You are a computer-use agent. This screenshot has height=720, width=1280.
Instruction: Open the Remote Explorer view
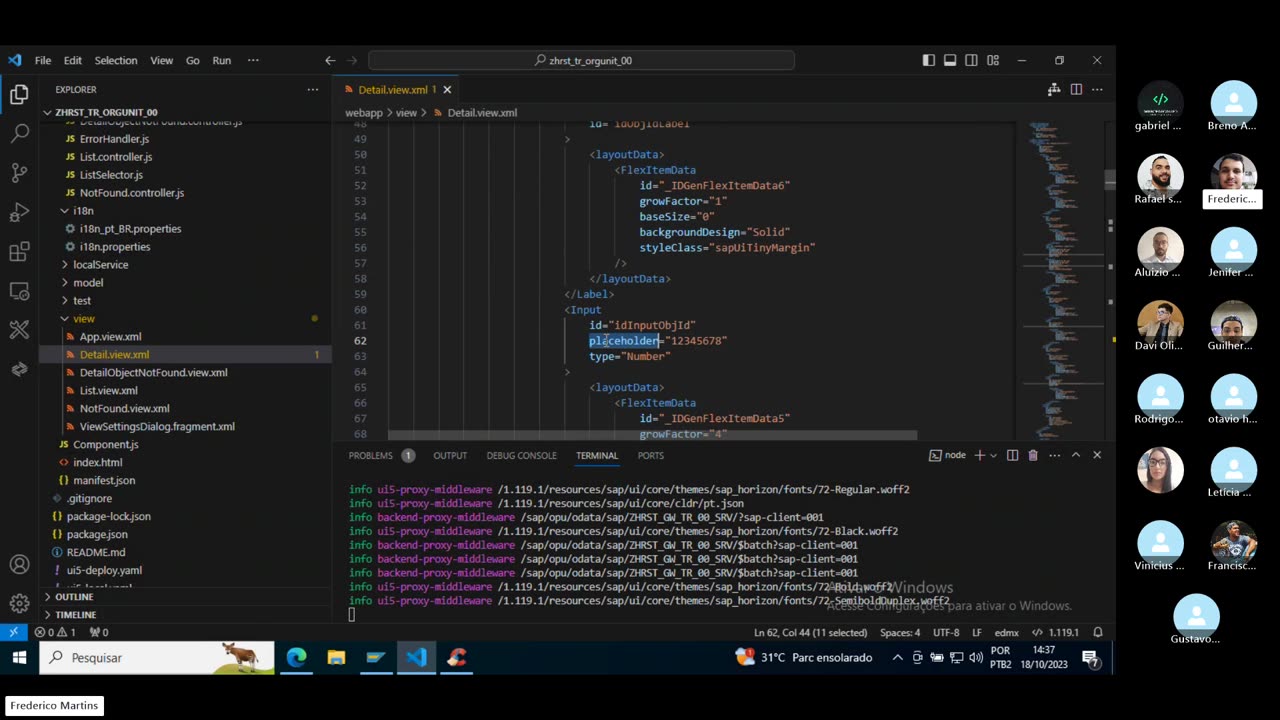(x=19, y=291)
